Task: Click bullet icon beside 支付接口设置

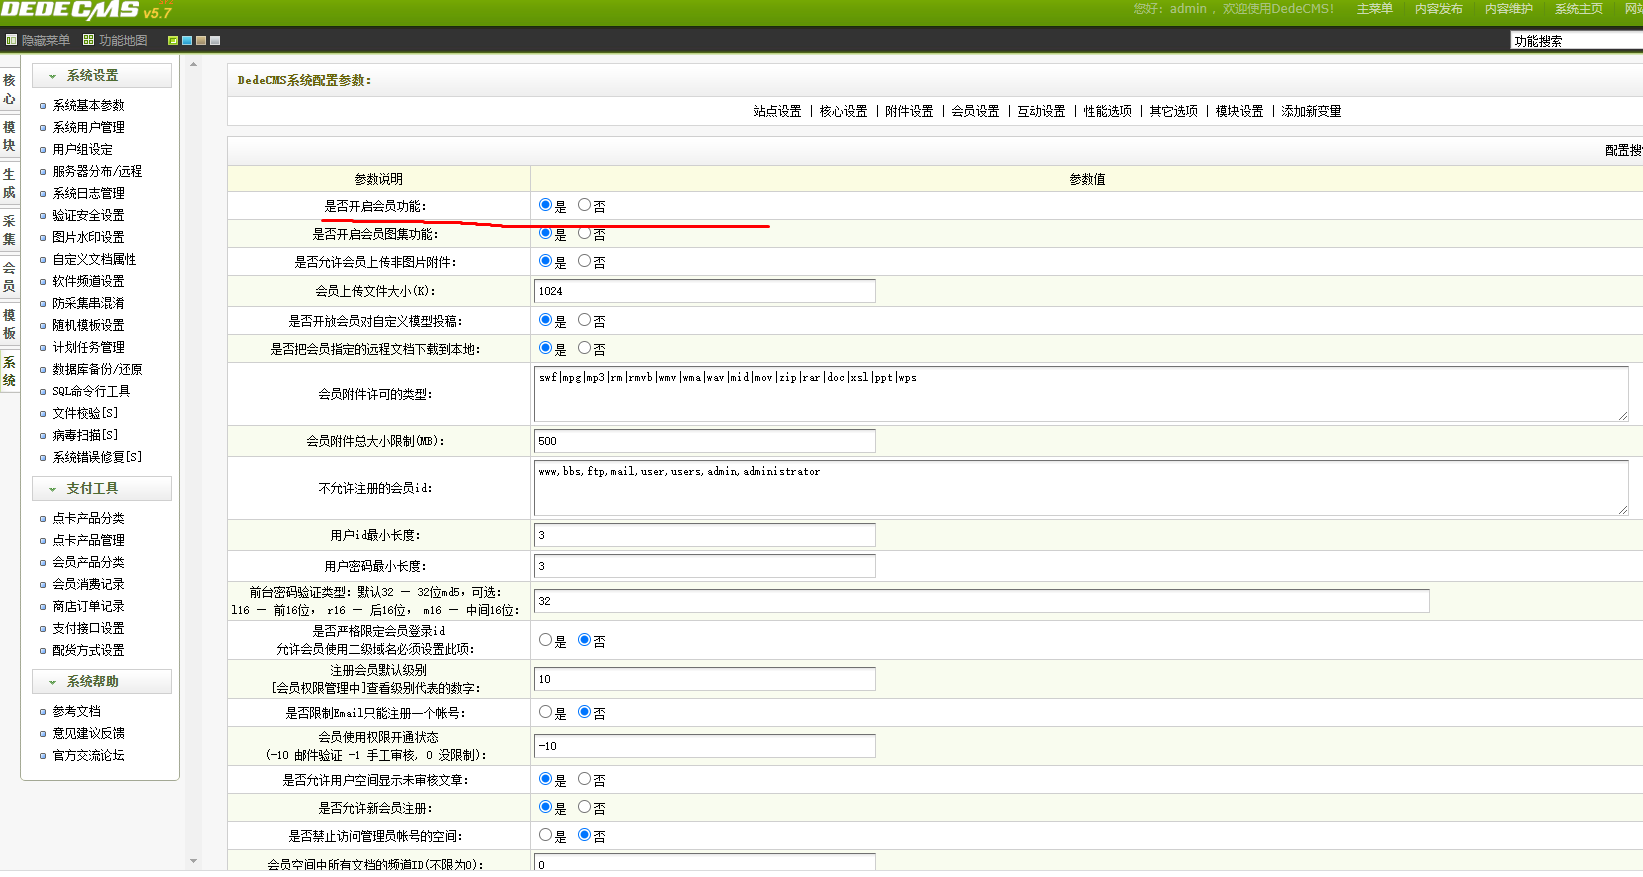Action: [43, 629]
